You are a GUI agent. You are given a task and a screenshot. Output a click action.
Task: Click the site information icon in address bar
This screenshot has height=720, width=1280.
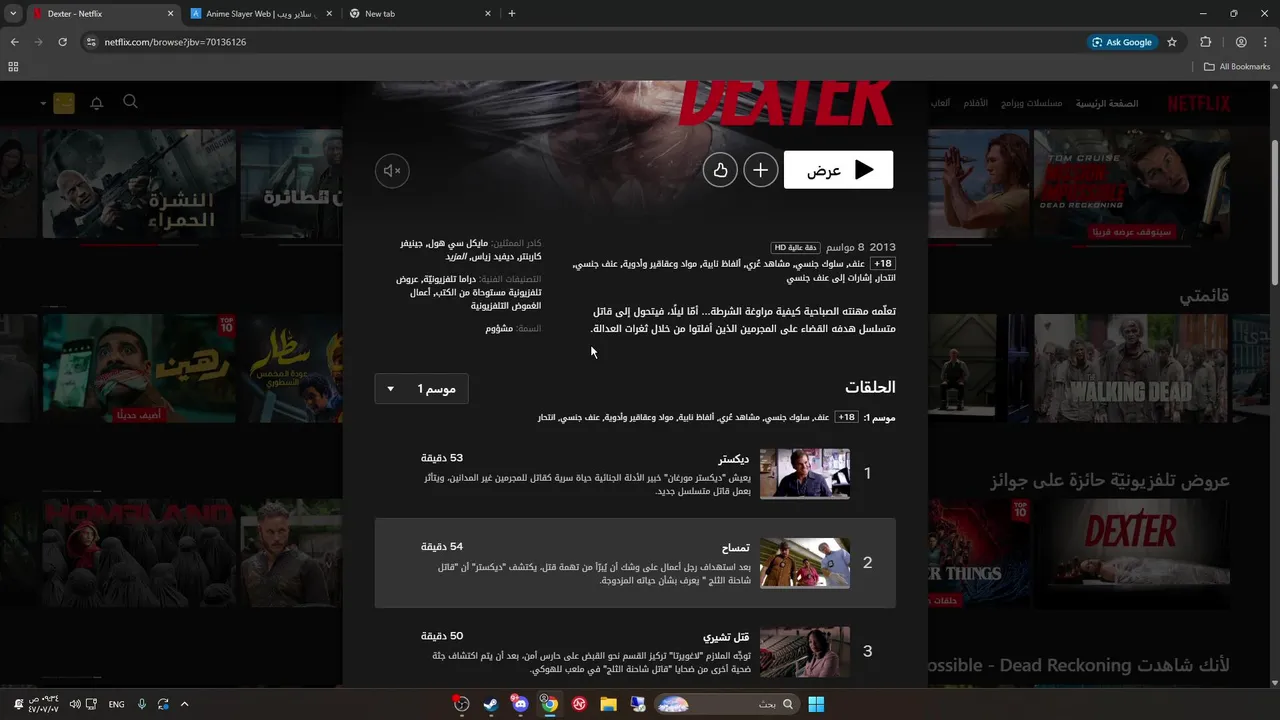coord(91,42)
